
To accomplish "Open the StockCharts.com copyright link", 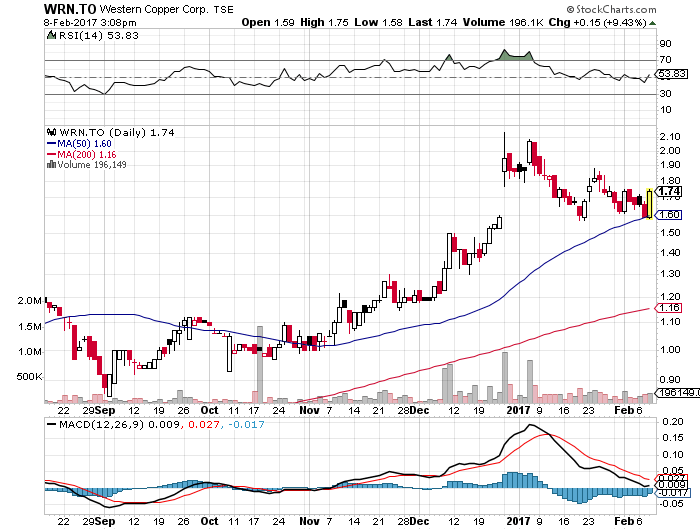I will 612,9.
